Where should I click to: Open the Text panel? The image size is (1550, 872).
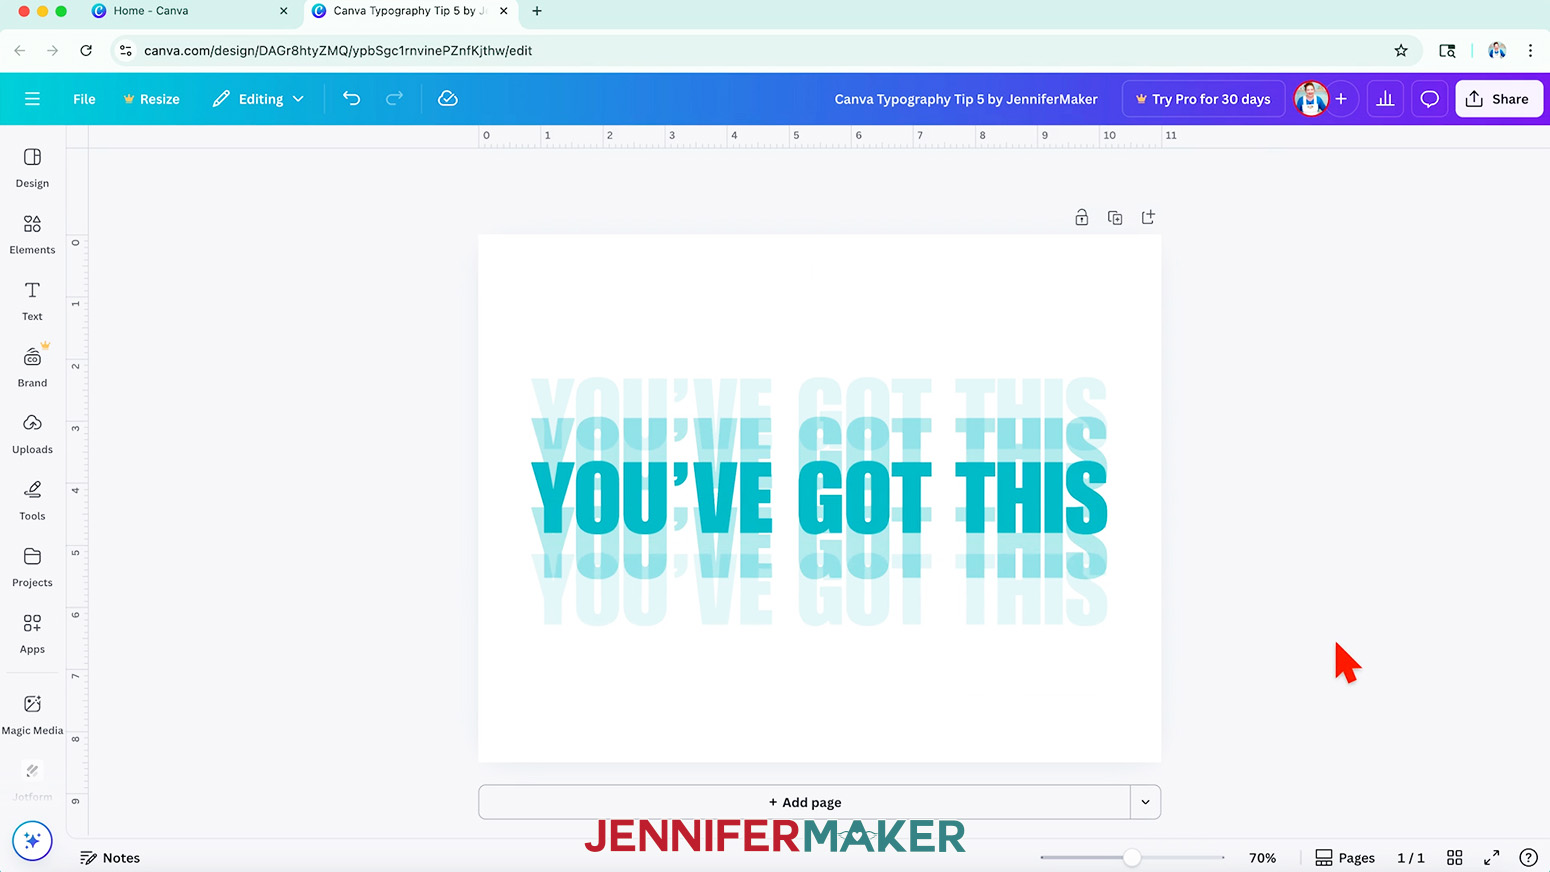[32, 301]
